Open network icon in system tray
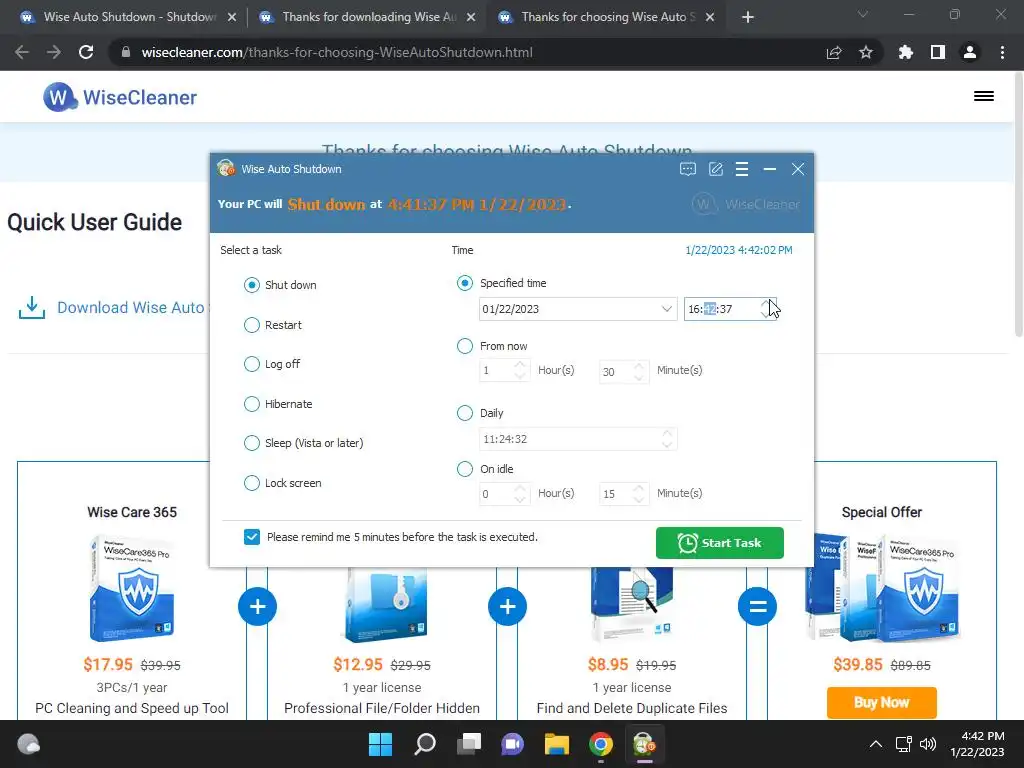 [904, 744]
